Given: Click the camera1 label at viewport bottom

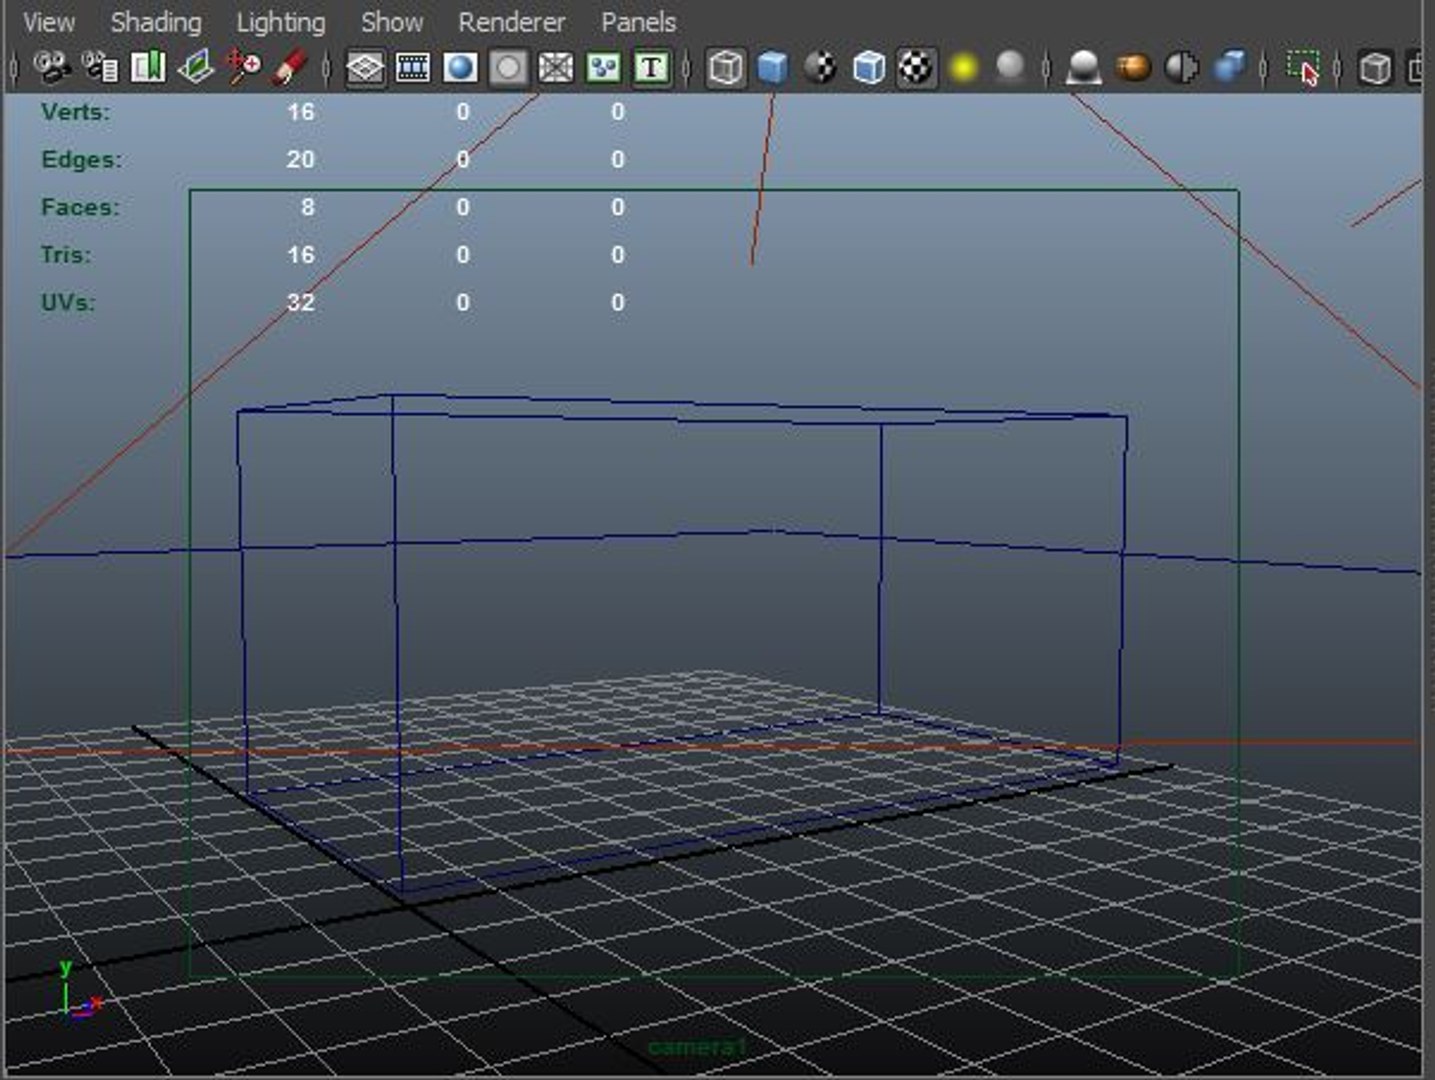Looking at the screenshot, I should click(697, 1047).
